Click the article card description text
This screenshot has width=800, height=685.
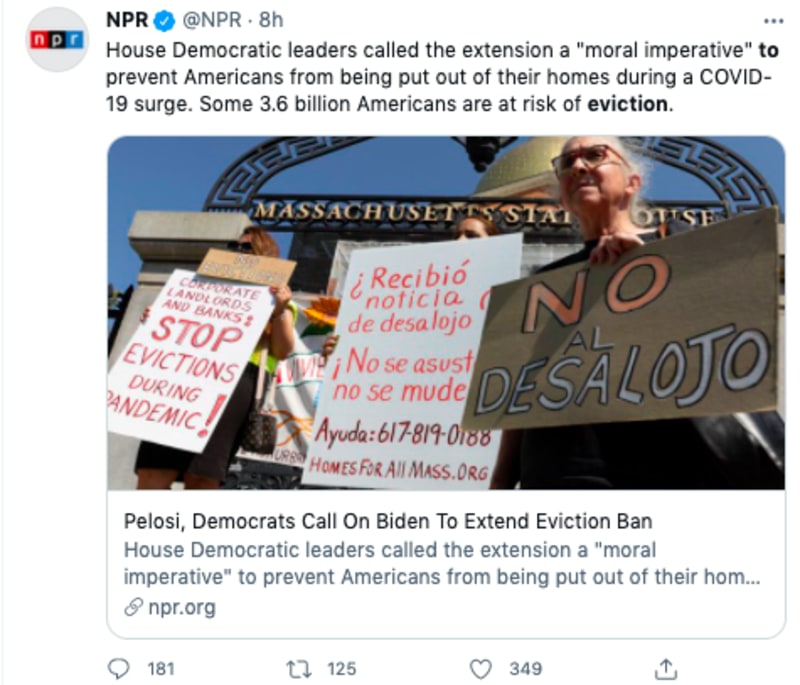(440, 563)
